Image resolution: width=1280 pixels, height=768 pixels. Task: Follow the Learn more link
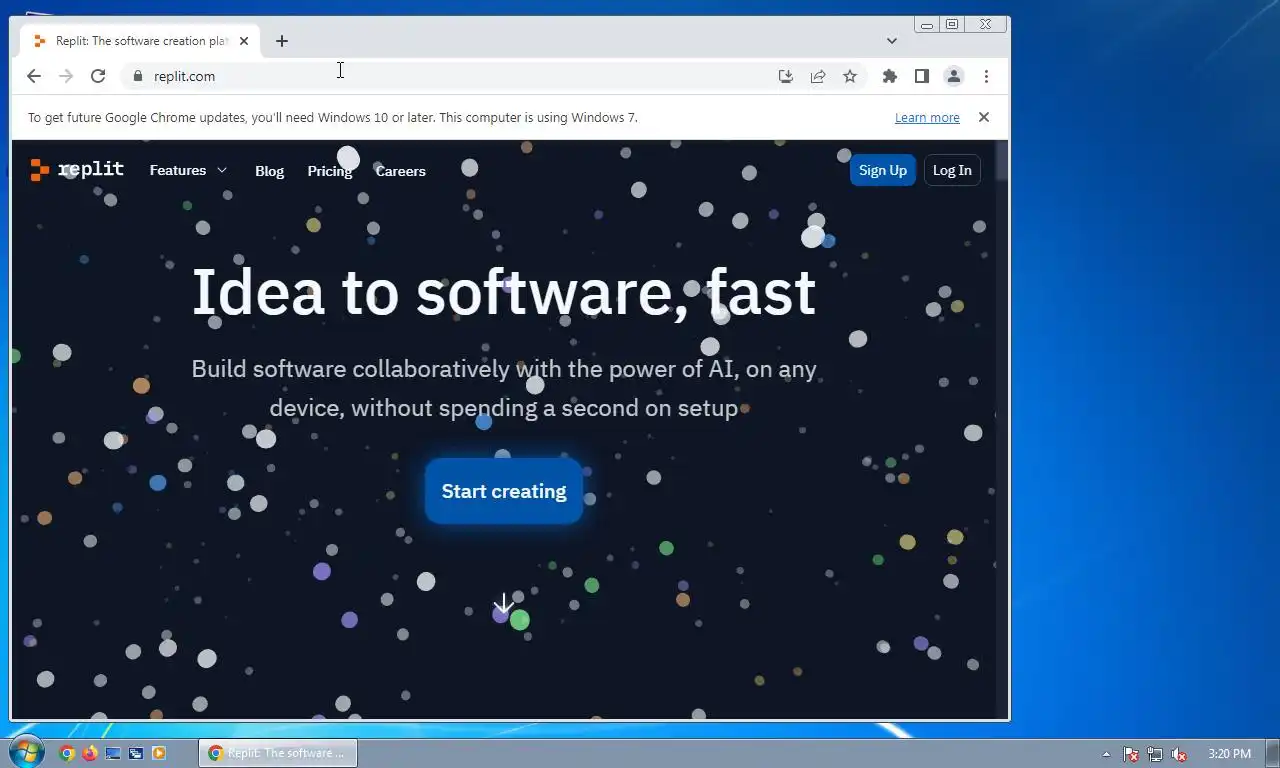point(927,117)
